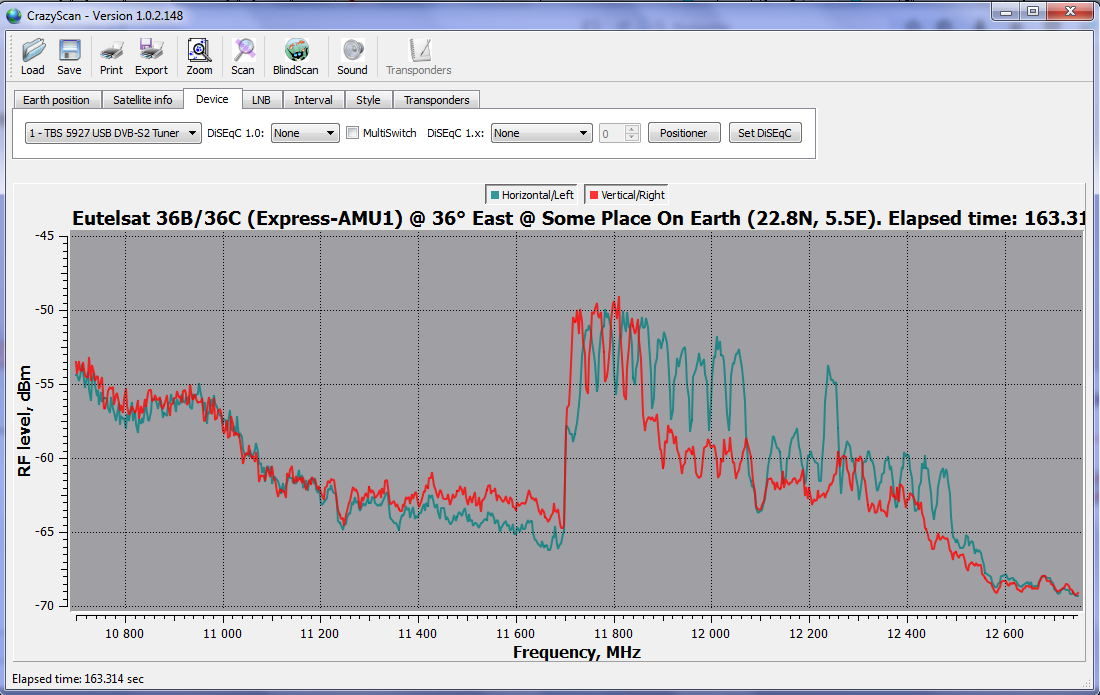Toggle the Sound icon
1100x695 pixels.
pyautogui.click(x=352, y=52)
